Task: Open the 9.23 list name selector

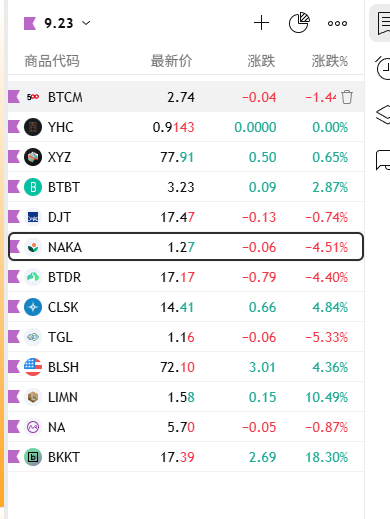Action: tap(57, 23)
